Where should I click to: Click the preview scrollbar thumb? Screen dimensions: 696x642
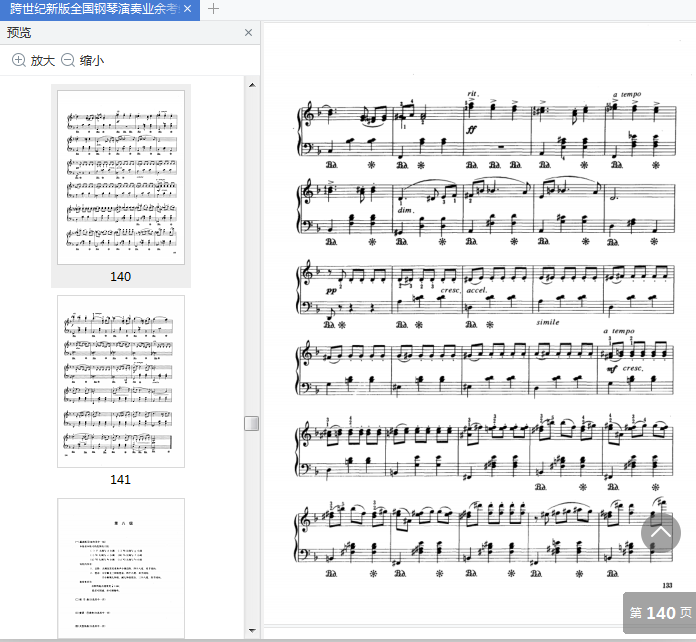coord(252,423)
